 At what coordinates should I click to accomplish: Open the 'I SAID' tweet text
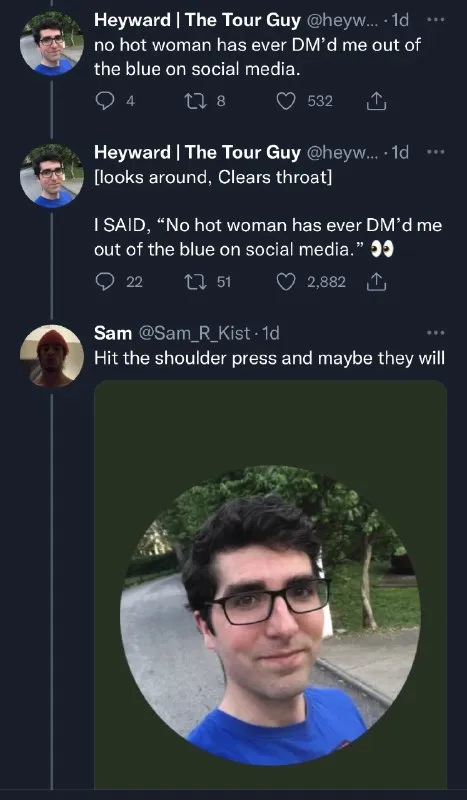point(268,237)
